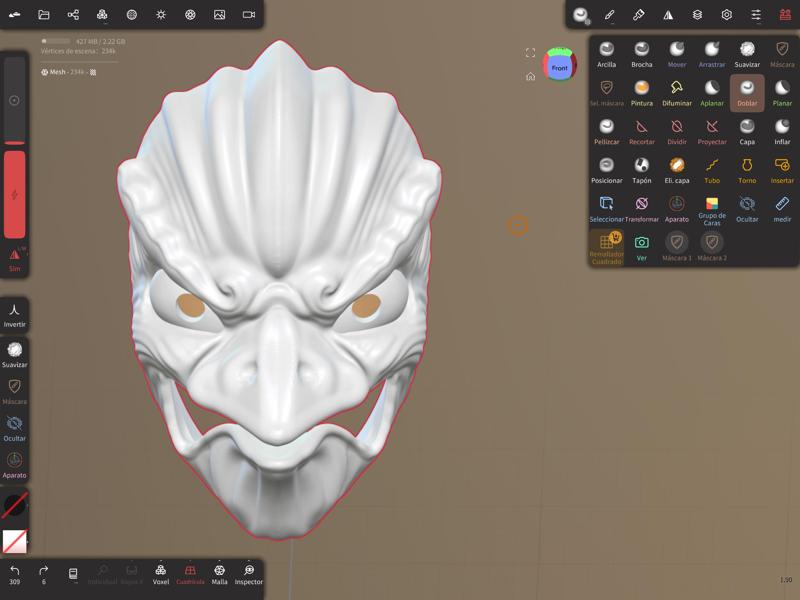Choose the Planar tool
800x600 pixels.
[782, 93]
